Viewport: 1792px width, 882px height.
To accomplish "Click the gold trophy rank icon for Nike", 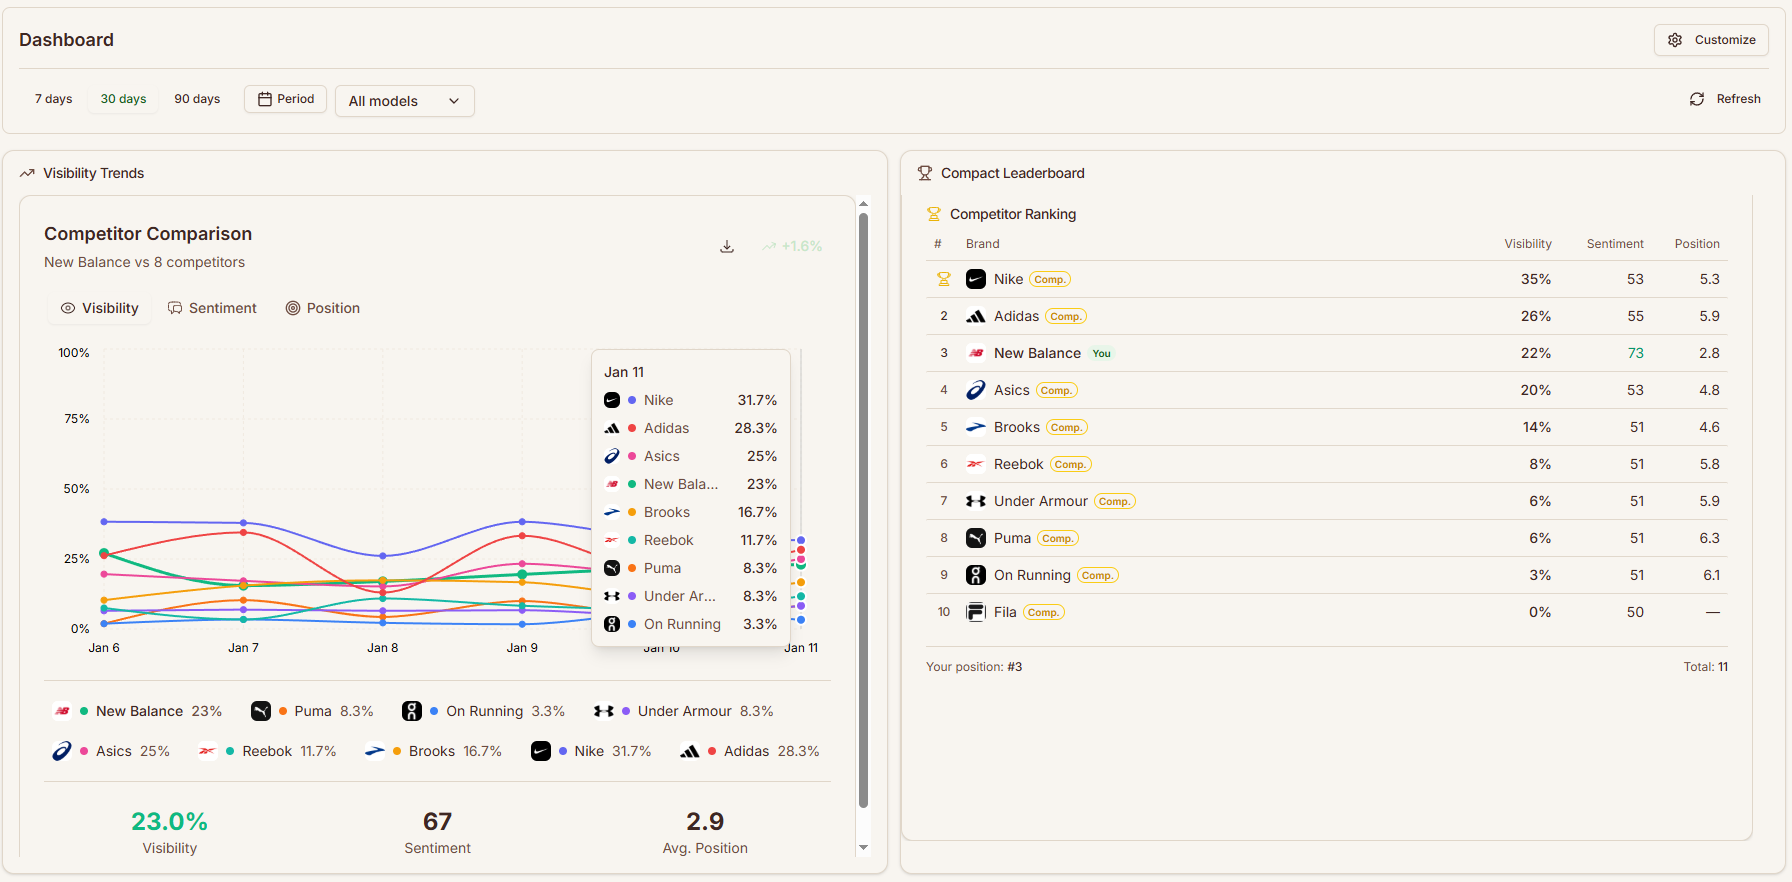I will click(x=943, y=279).
